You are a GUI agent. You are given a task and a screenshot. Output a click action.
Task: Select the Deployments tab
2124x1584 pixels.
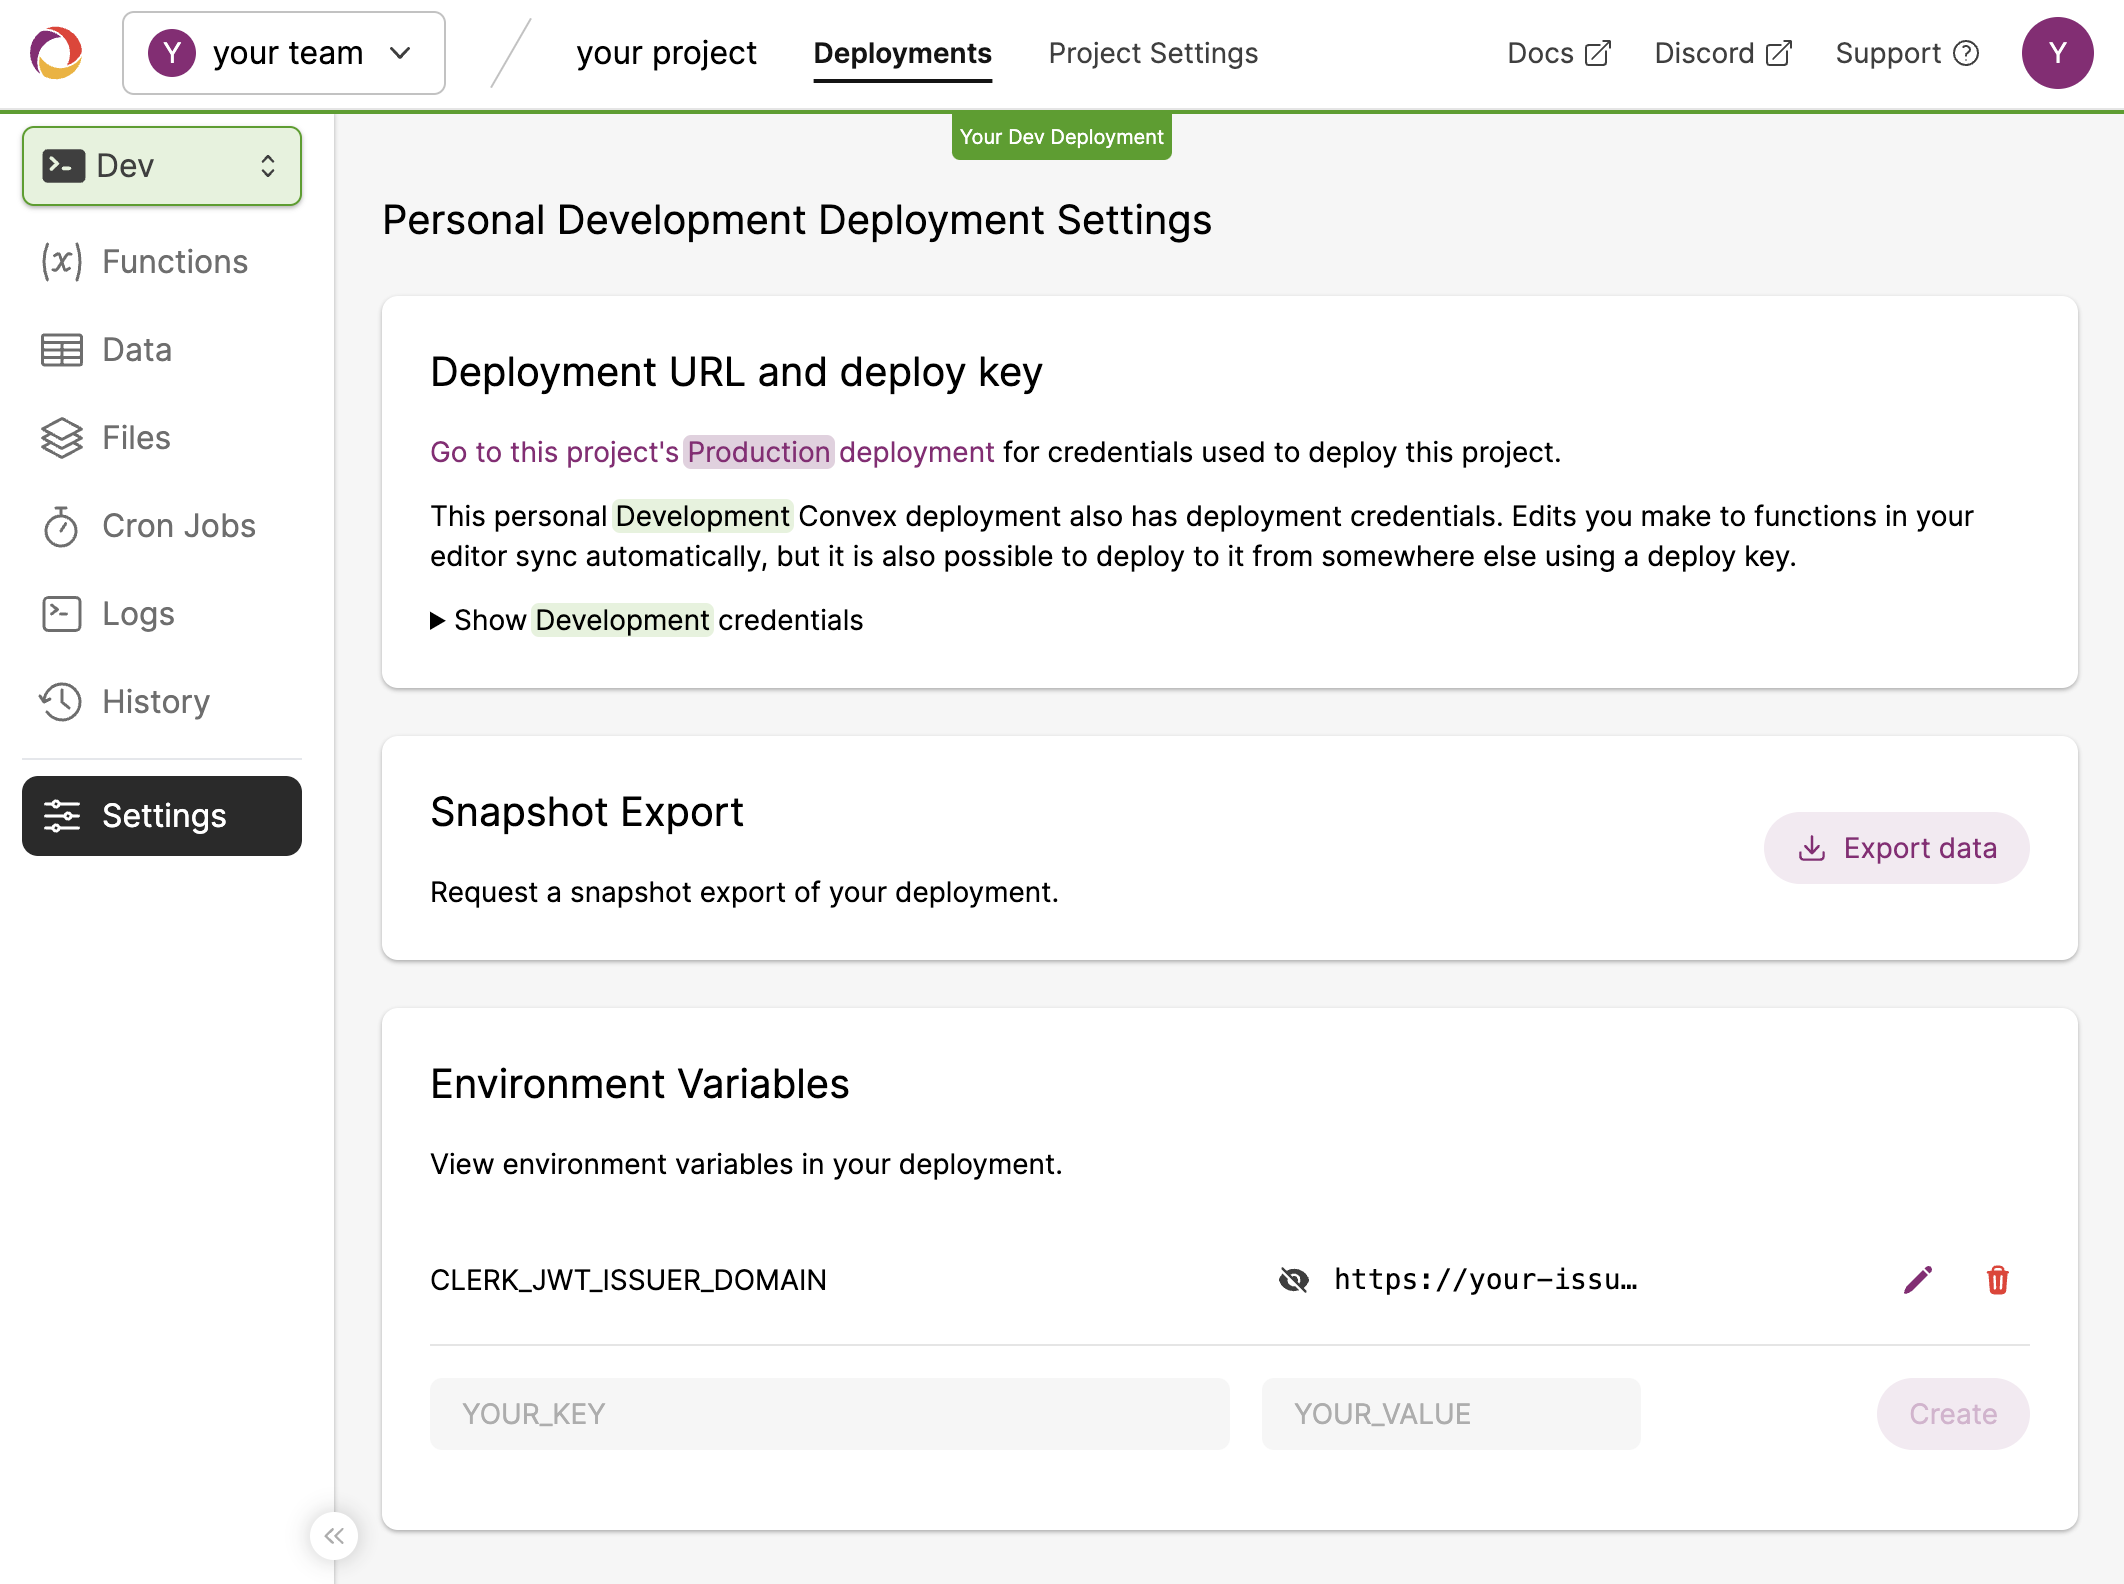(903, 53)
